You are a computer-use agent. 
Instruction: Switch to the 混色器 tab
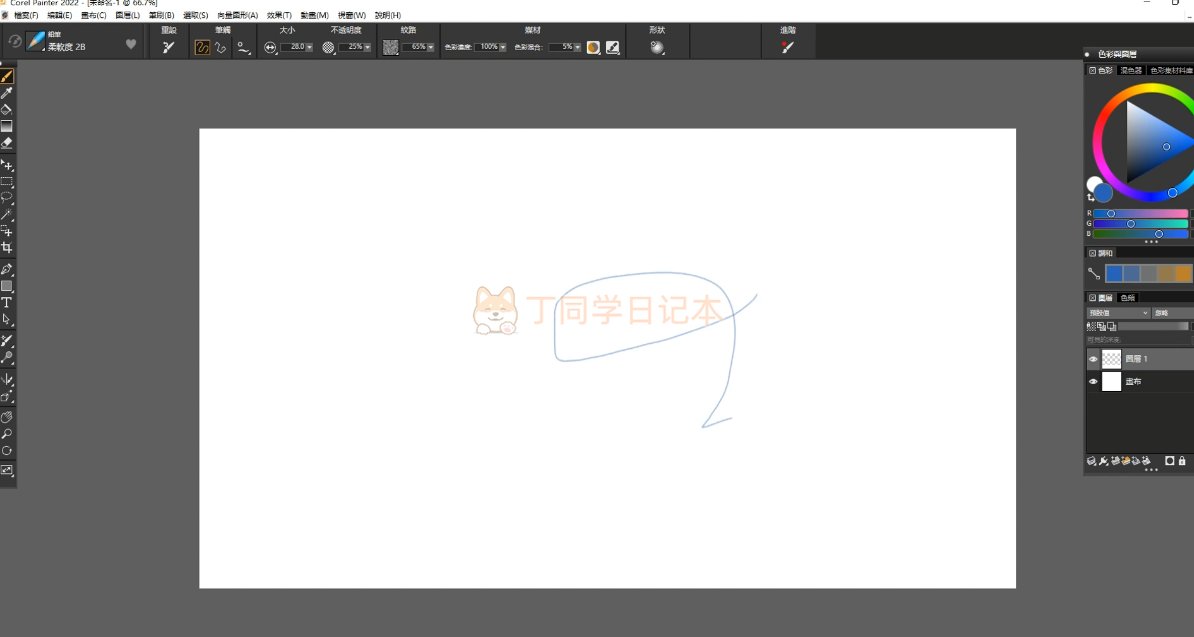[x=1130, y=71]
